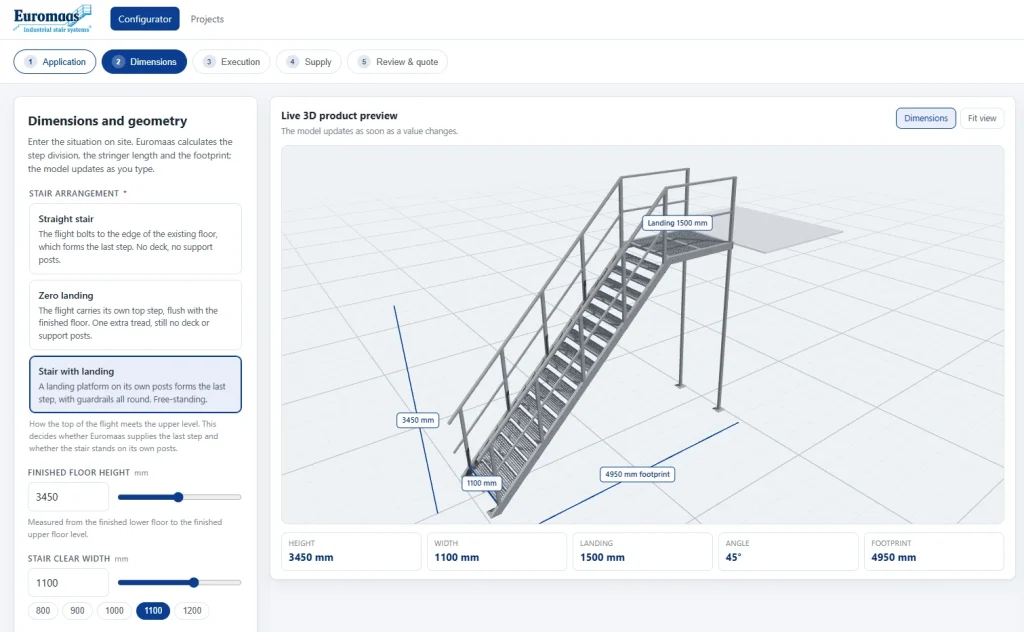Choose the Zero landing arrangement

135,315
